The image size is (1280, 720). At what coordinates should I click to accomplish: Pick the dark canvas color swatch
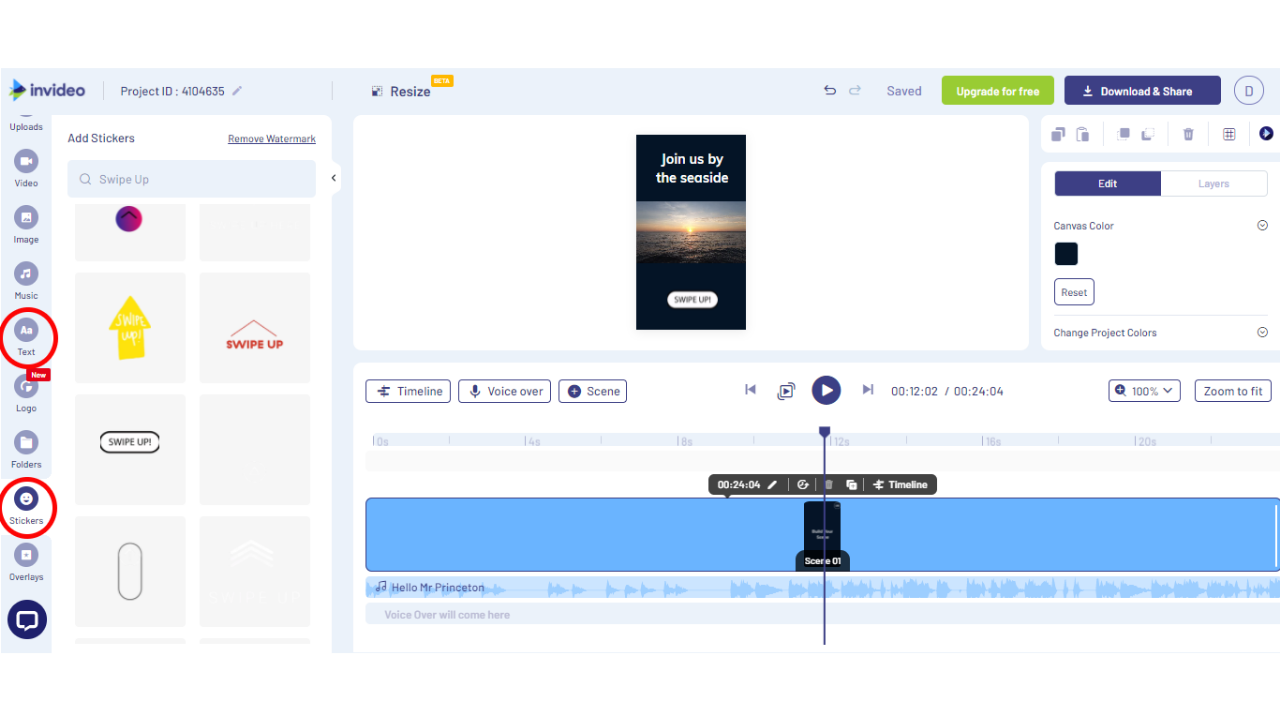click(1066, 254)
